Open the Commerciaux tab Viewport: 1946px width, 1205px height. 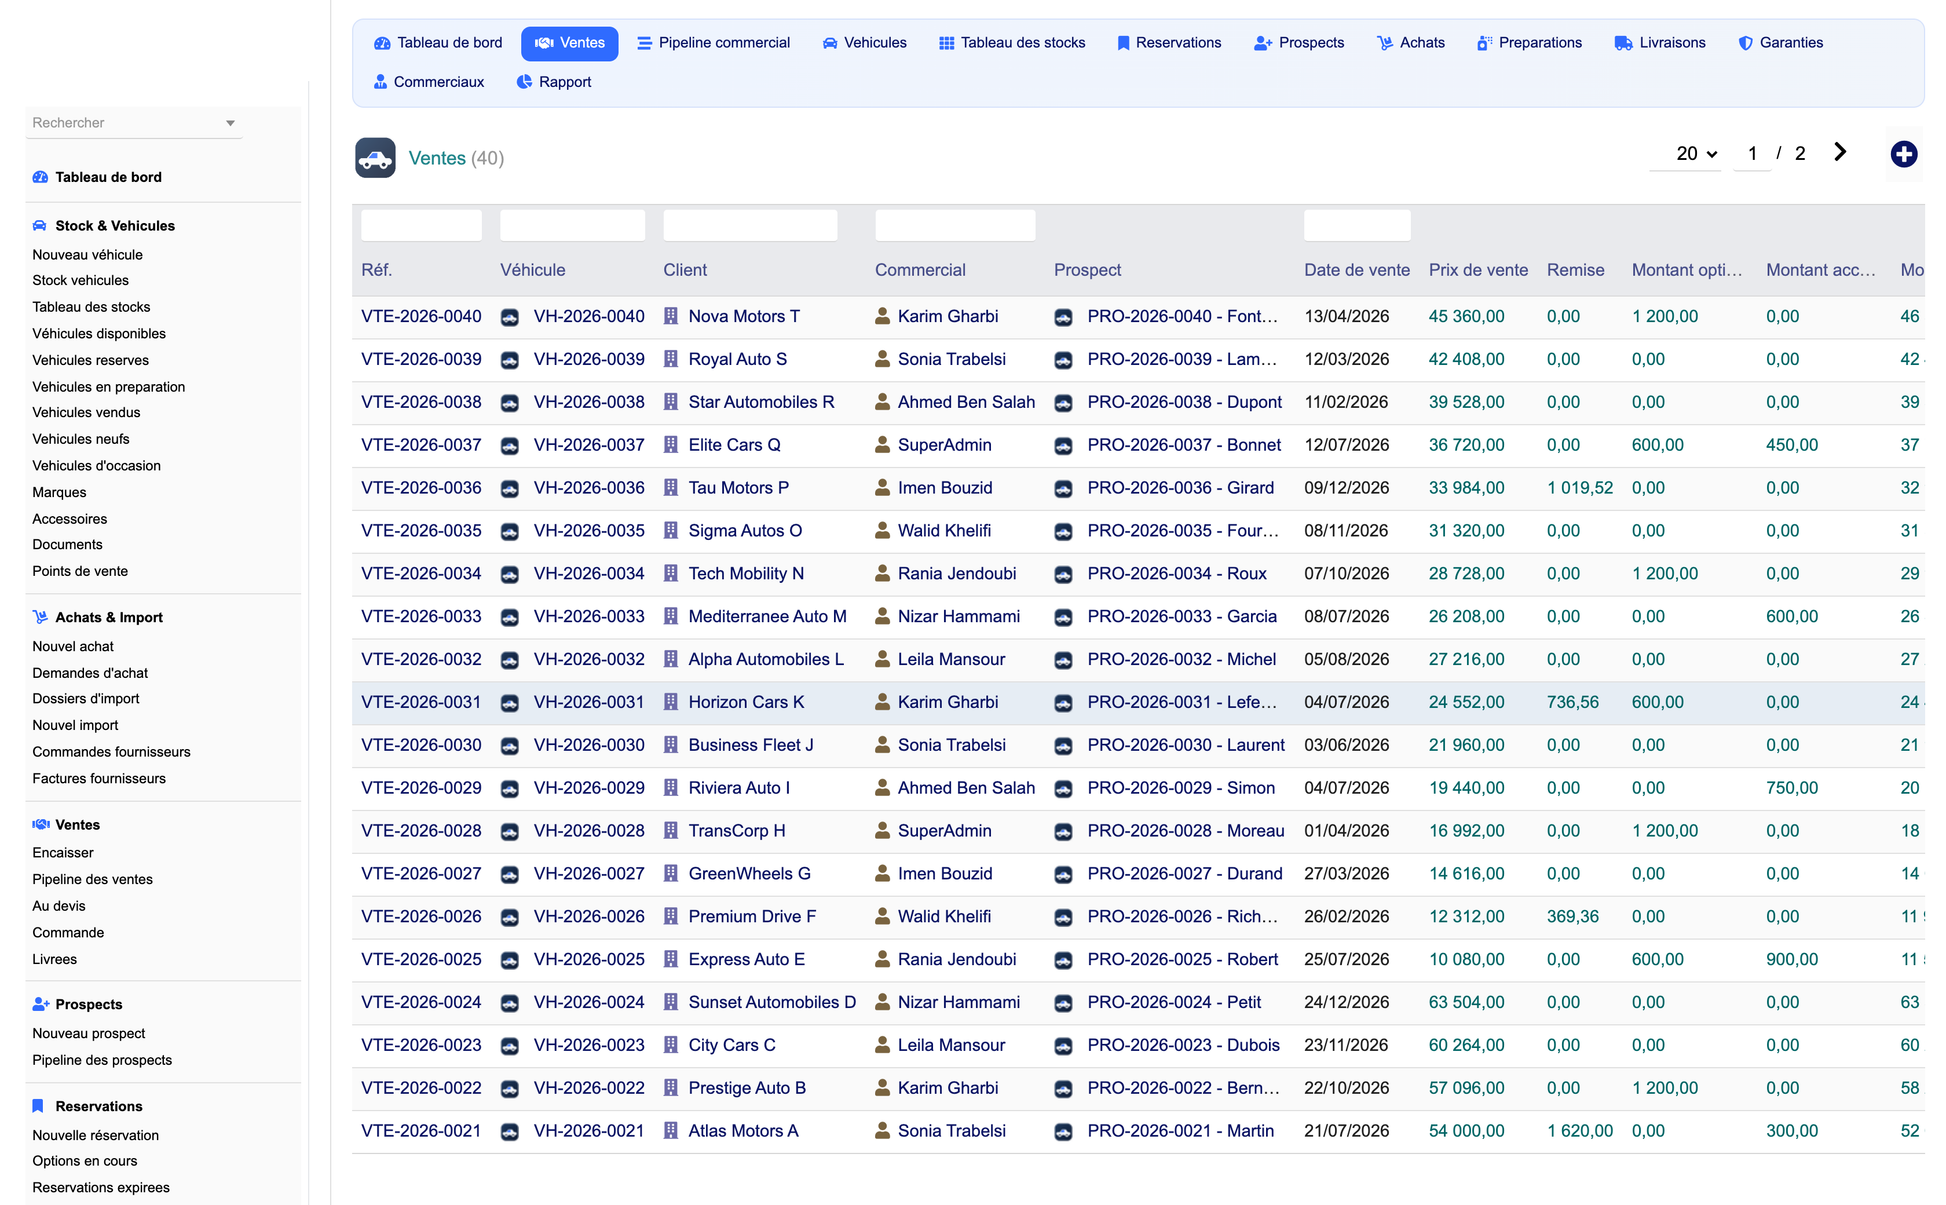pyautogui.click(x=429, y=82)
